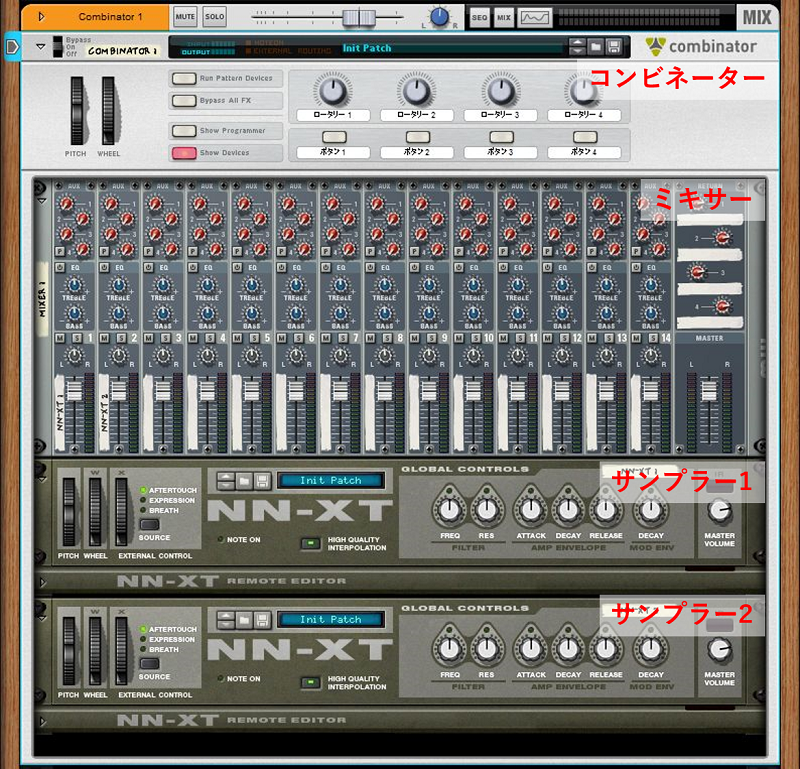Toggle the EQ power button on channel 8
Viewport: 800px width, 769px height.
pyautogui.click(x=370, y=267)
